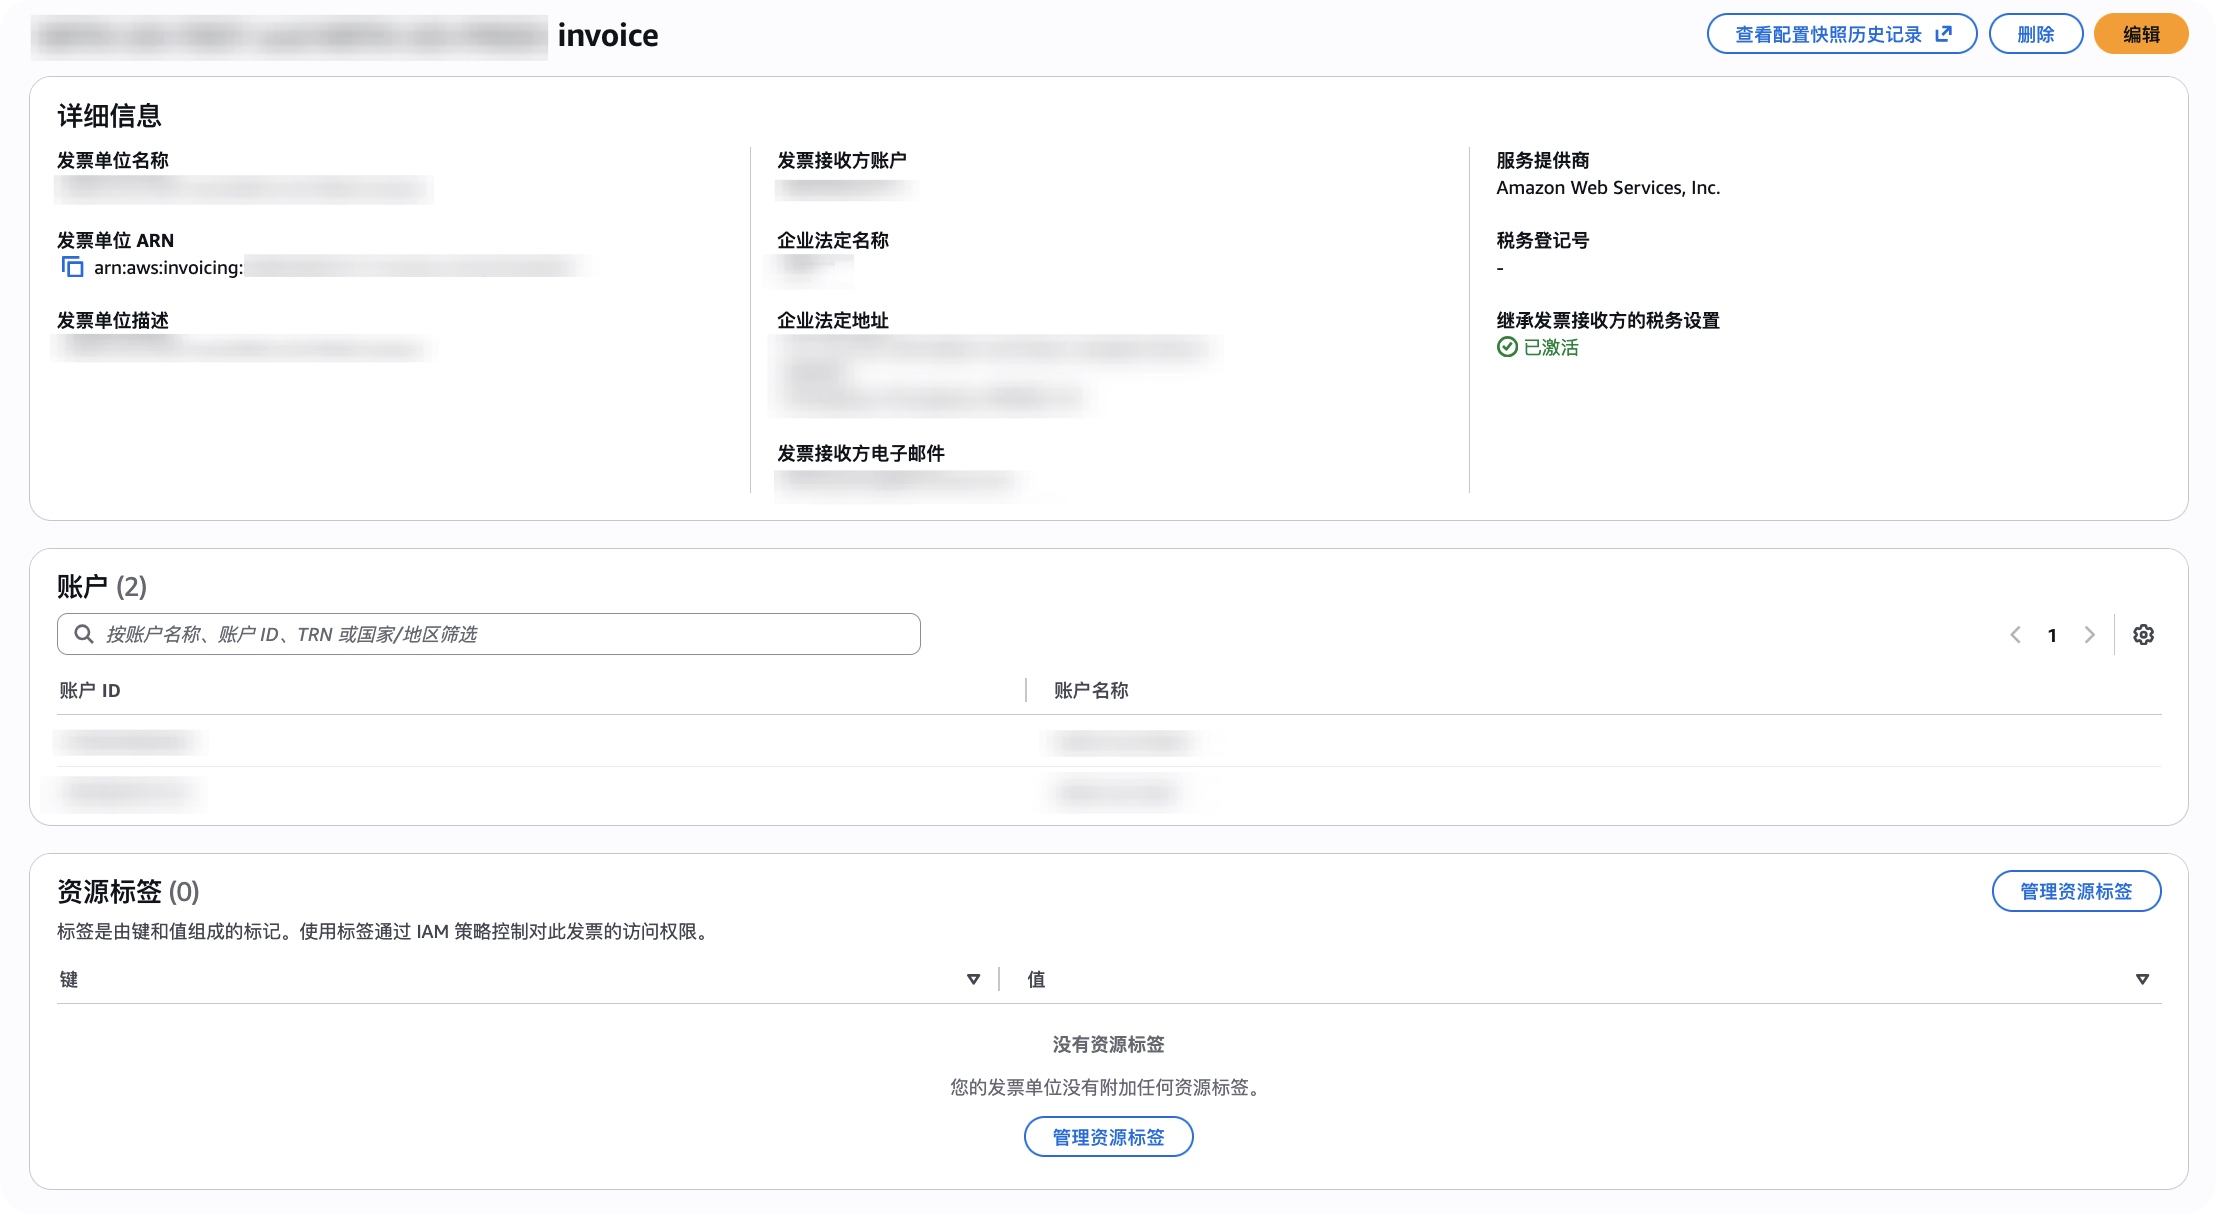The height and width of the screenshot is (1214, 2216).
Task: Click the green 已激活 status icon
Action: point(1507,347)
